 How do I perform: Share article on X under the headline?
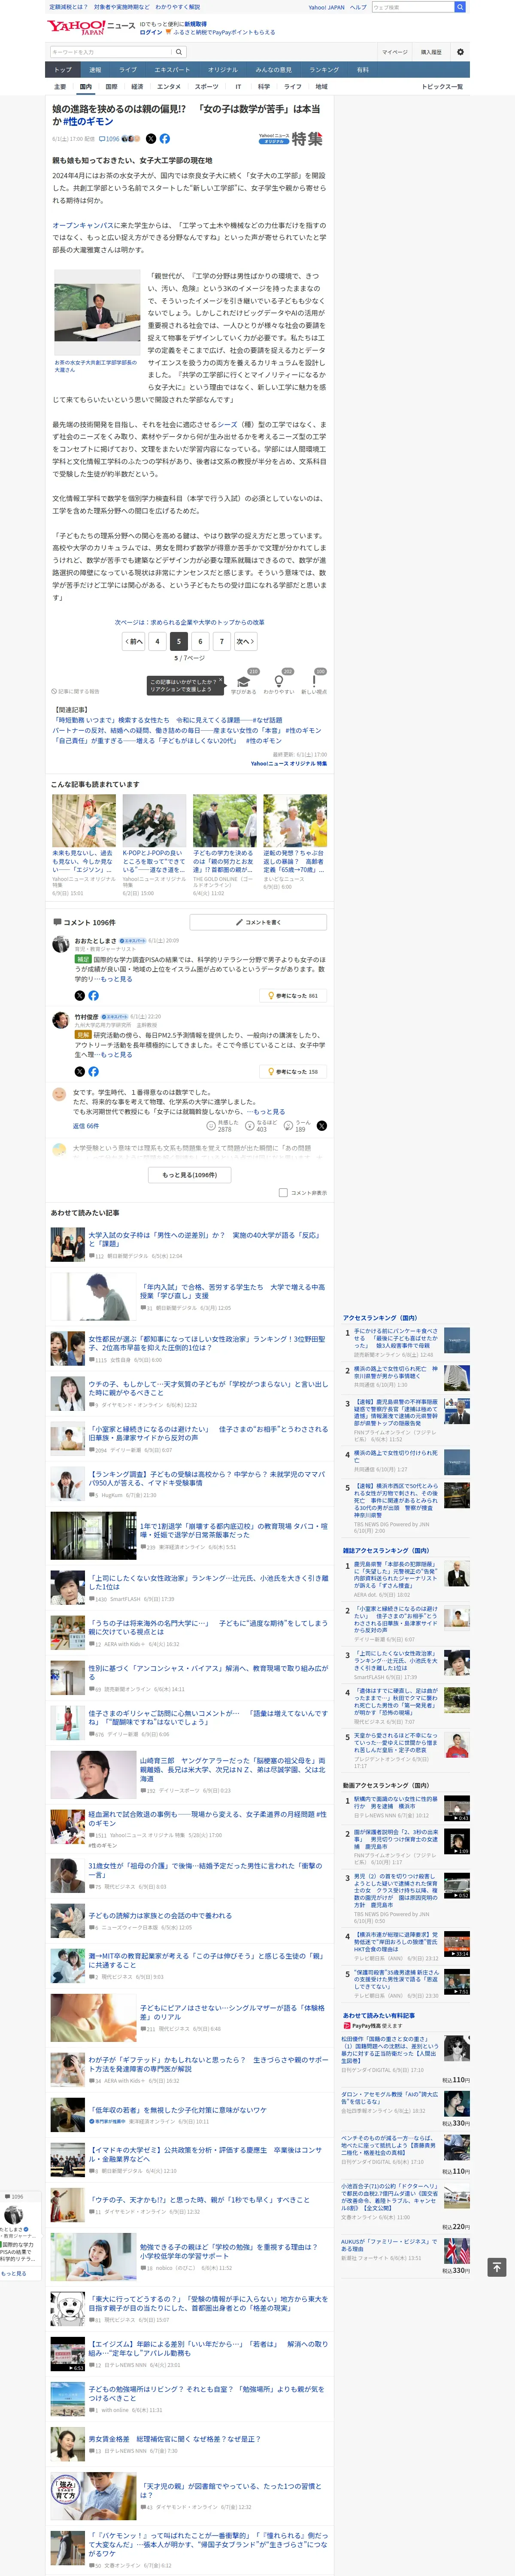(x=151, y=139)
